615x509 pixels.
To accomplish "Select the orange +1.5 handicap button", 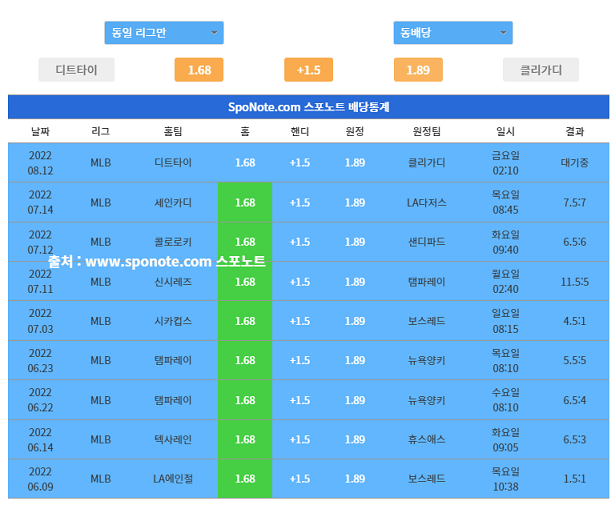I will pyautogui.click(x=308, y=70).
